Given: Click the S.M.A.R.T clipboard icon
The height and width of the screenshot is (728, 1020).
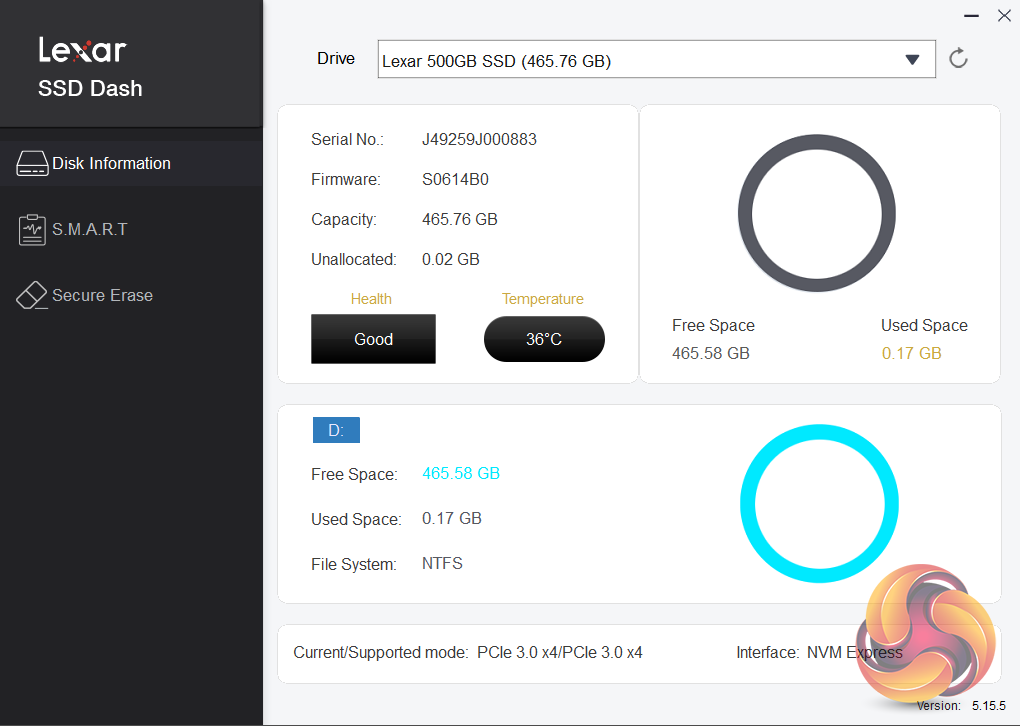Looking at the screenshot, I should click(32, 230).
